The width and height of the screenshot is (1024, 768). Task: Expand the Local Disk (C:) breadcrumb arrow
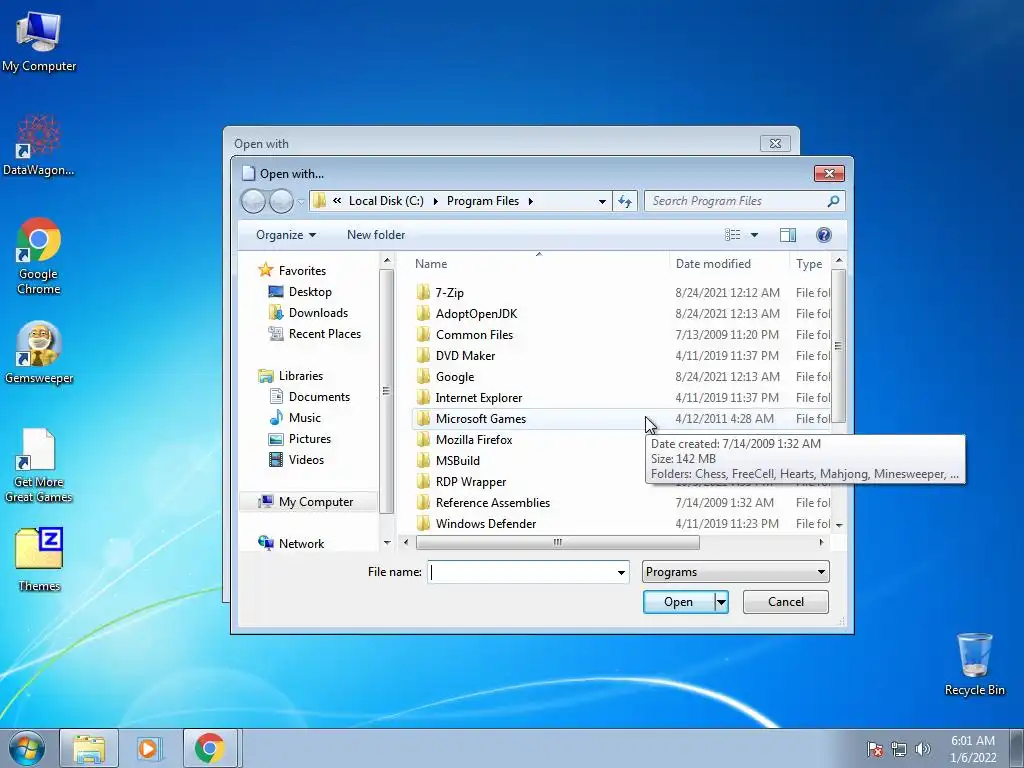click(436, 201)
